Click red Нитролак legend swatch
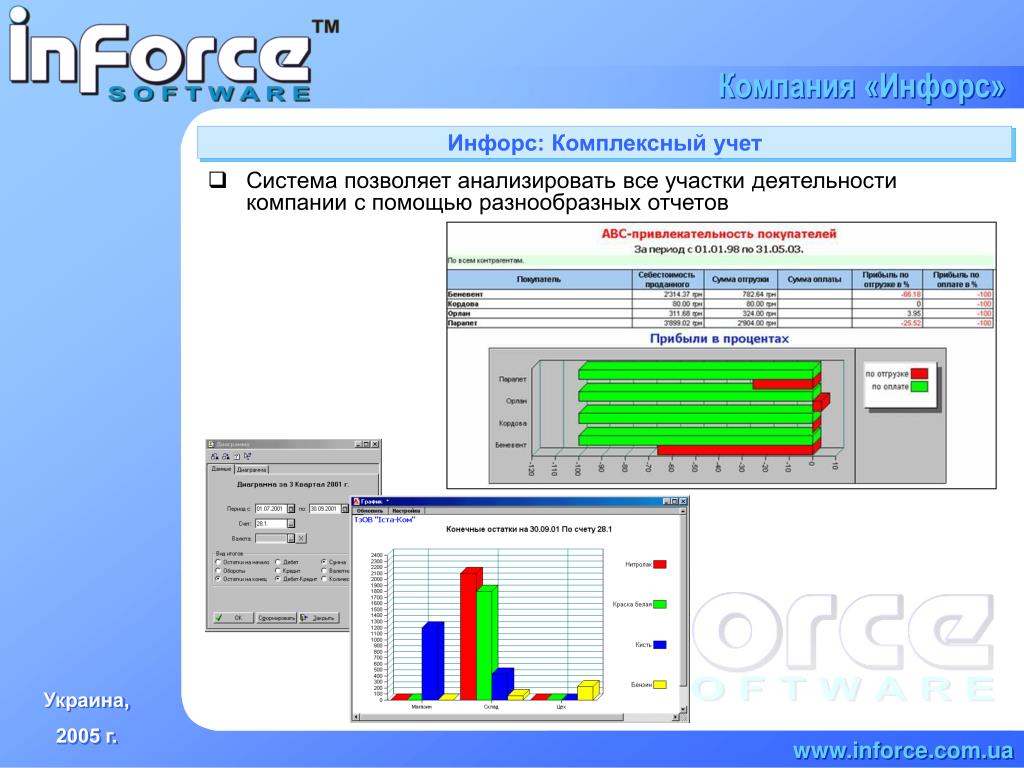 point(660,564)
